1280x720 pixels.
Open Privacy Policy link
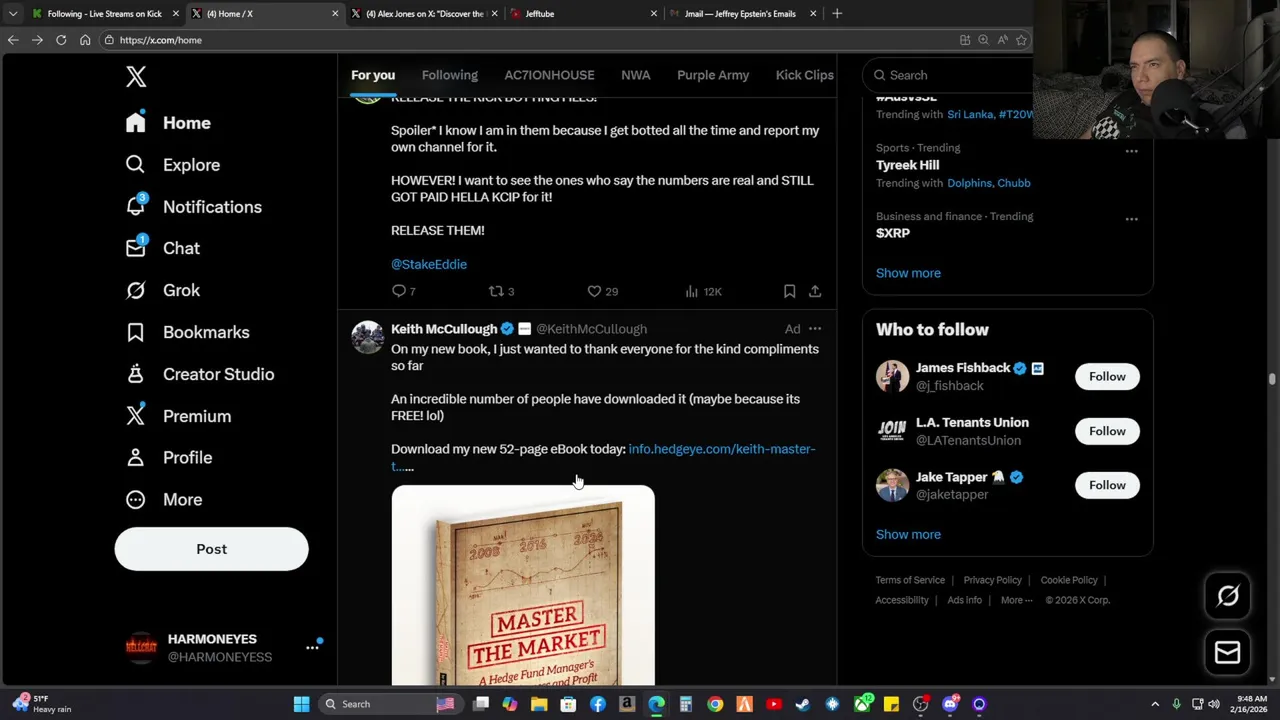coord(992,580)
